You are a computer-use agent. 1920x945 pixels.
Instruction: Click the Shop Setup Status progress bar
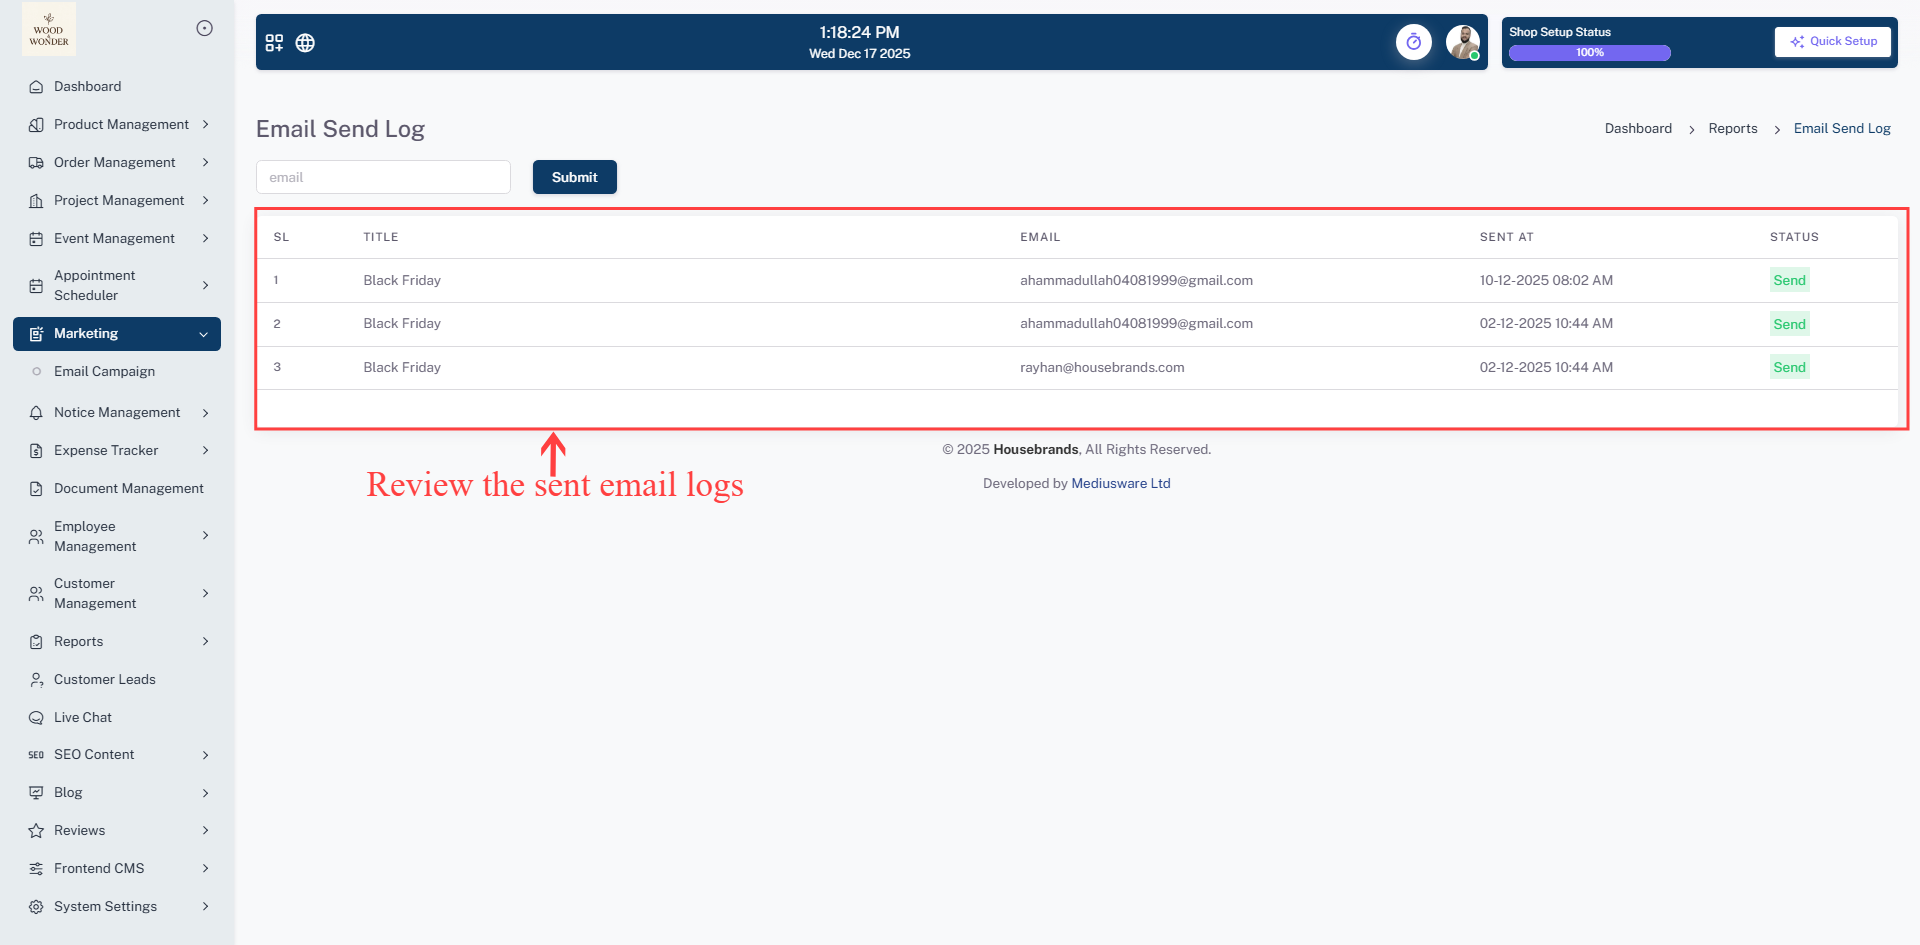[x=1589, y=53]
